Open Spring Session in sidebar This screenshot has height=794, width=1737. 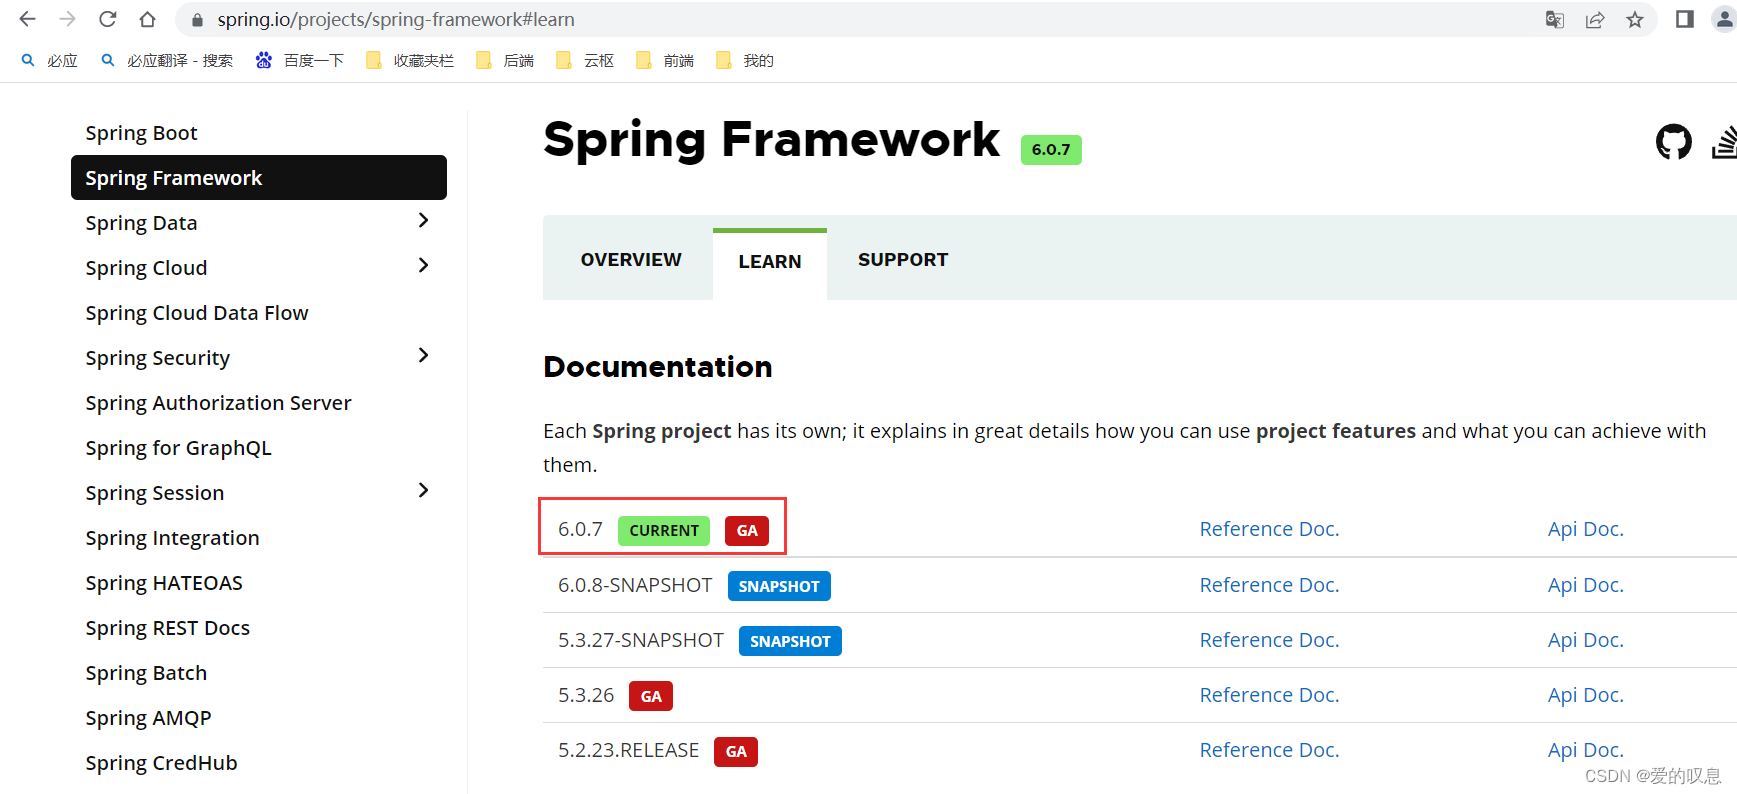[x=155, y=493]
